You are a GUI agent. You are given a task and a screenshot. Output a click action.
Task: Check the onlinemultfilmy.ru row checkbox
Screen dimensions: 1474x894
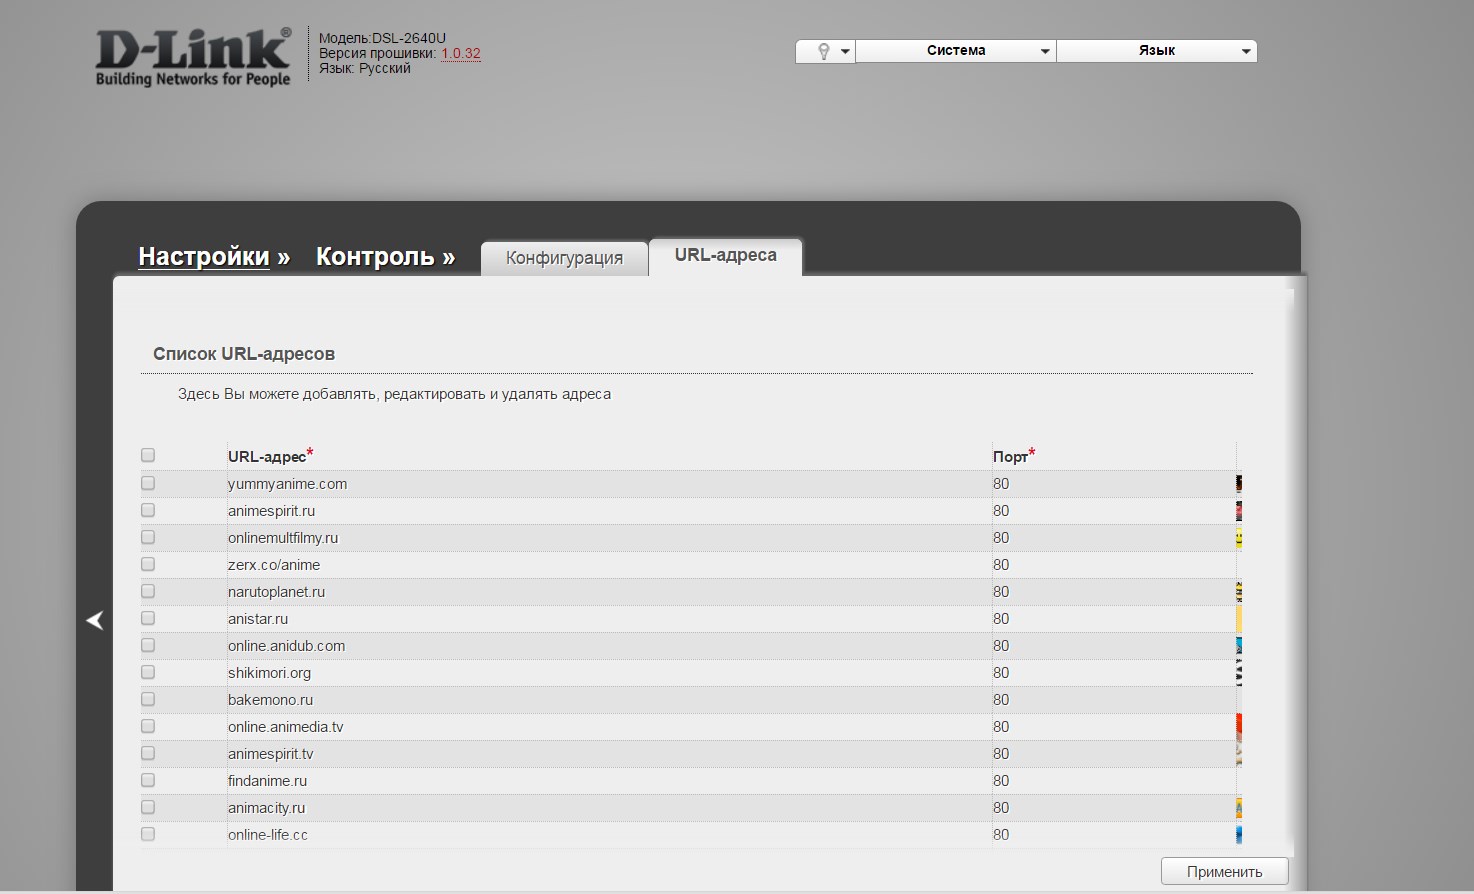tap(148, 537)
